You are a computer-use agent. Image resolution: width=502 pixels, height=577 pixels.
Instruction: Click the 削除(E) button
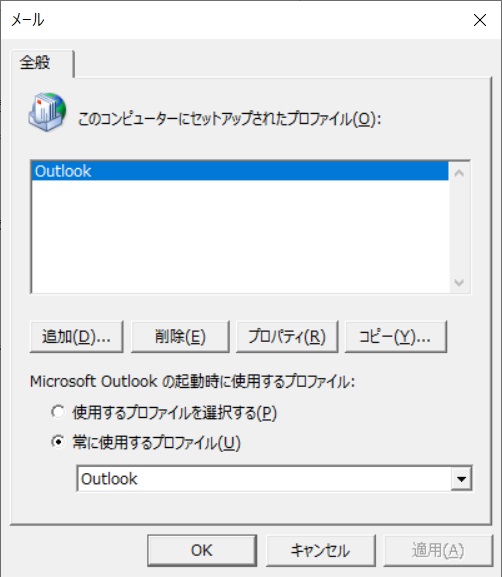tap(180, 337)
